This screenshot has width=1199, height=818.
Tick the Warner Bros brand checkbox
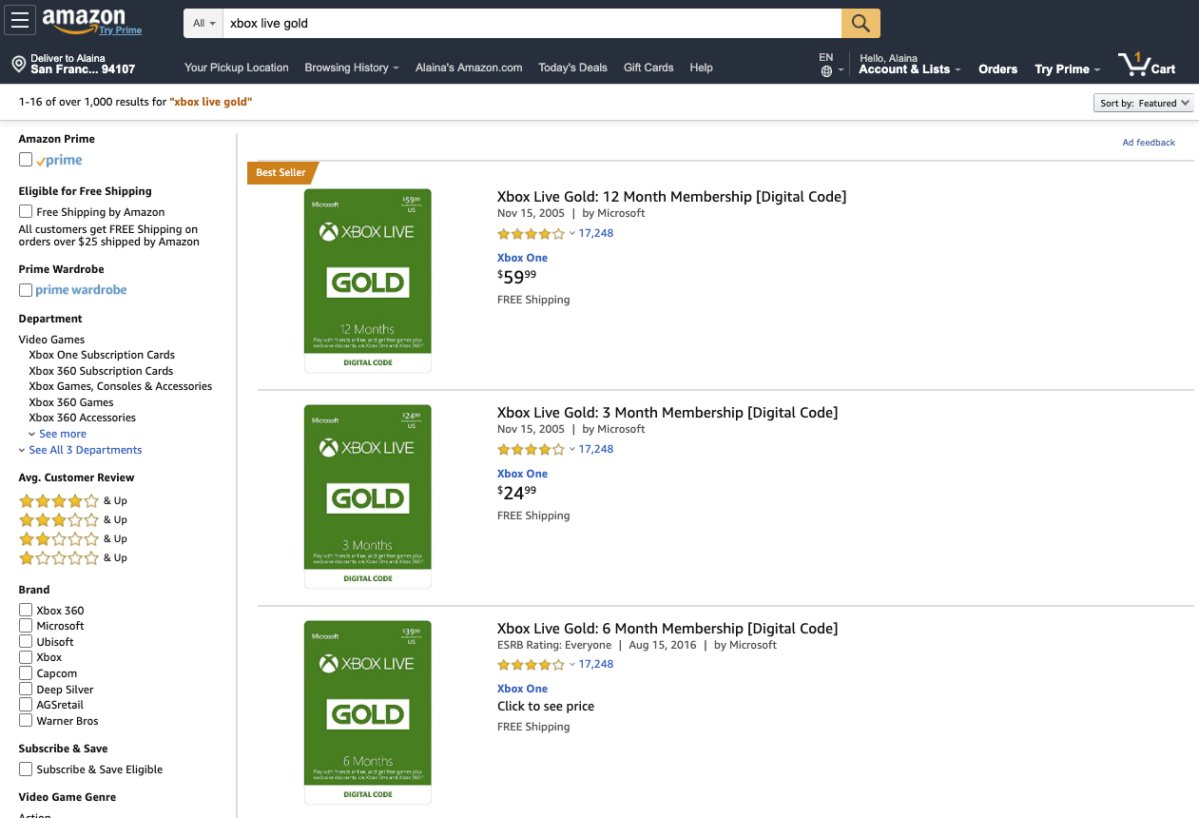point(25,720)
